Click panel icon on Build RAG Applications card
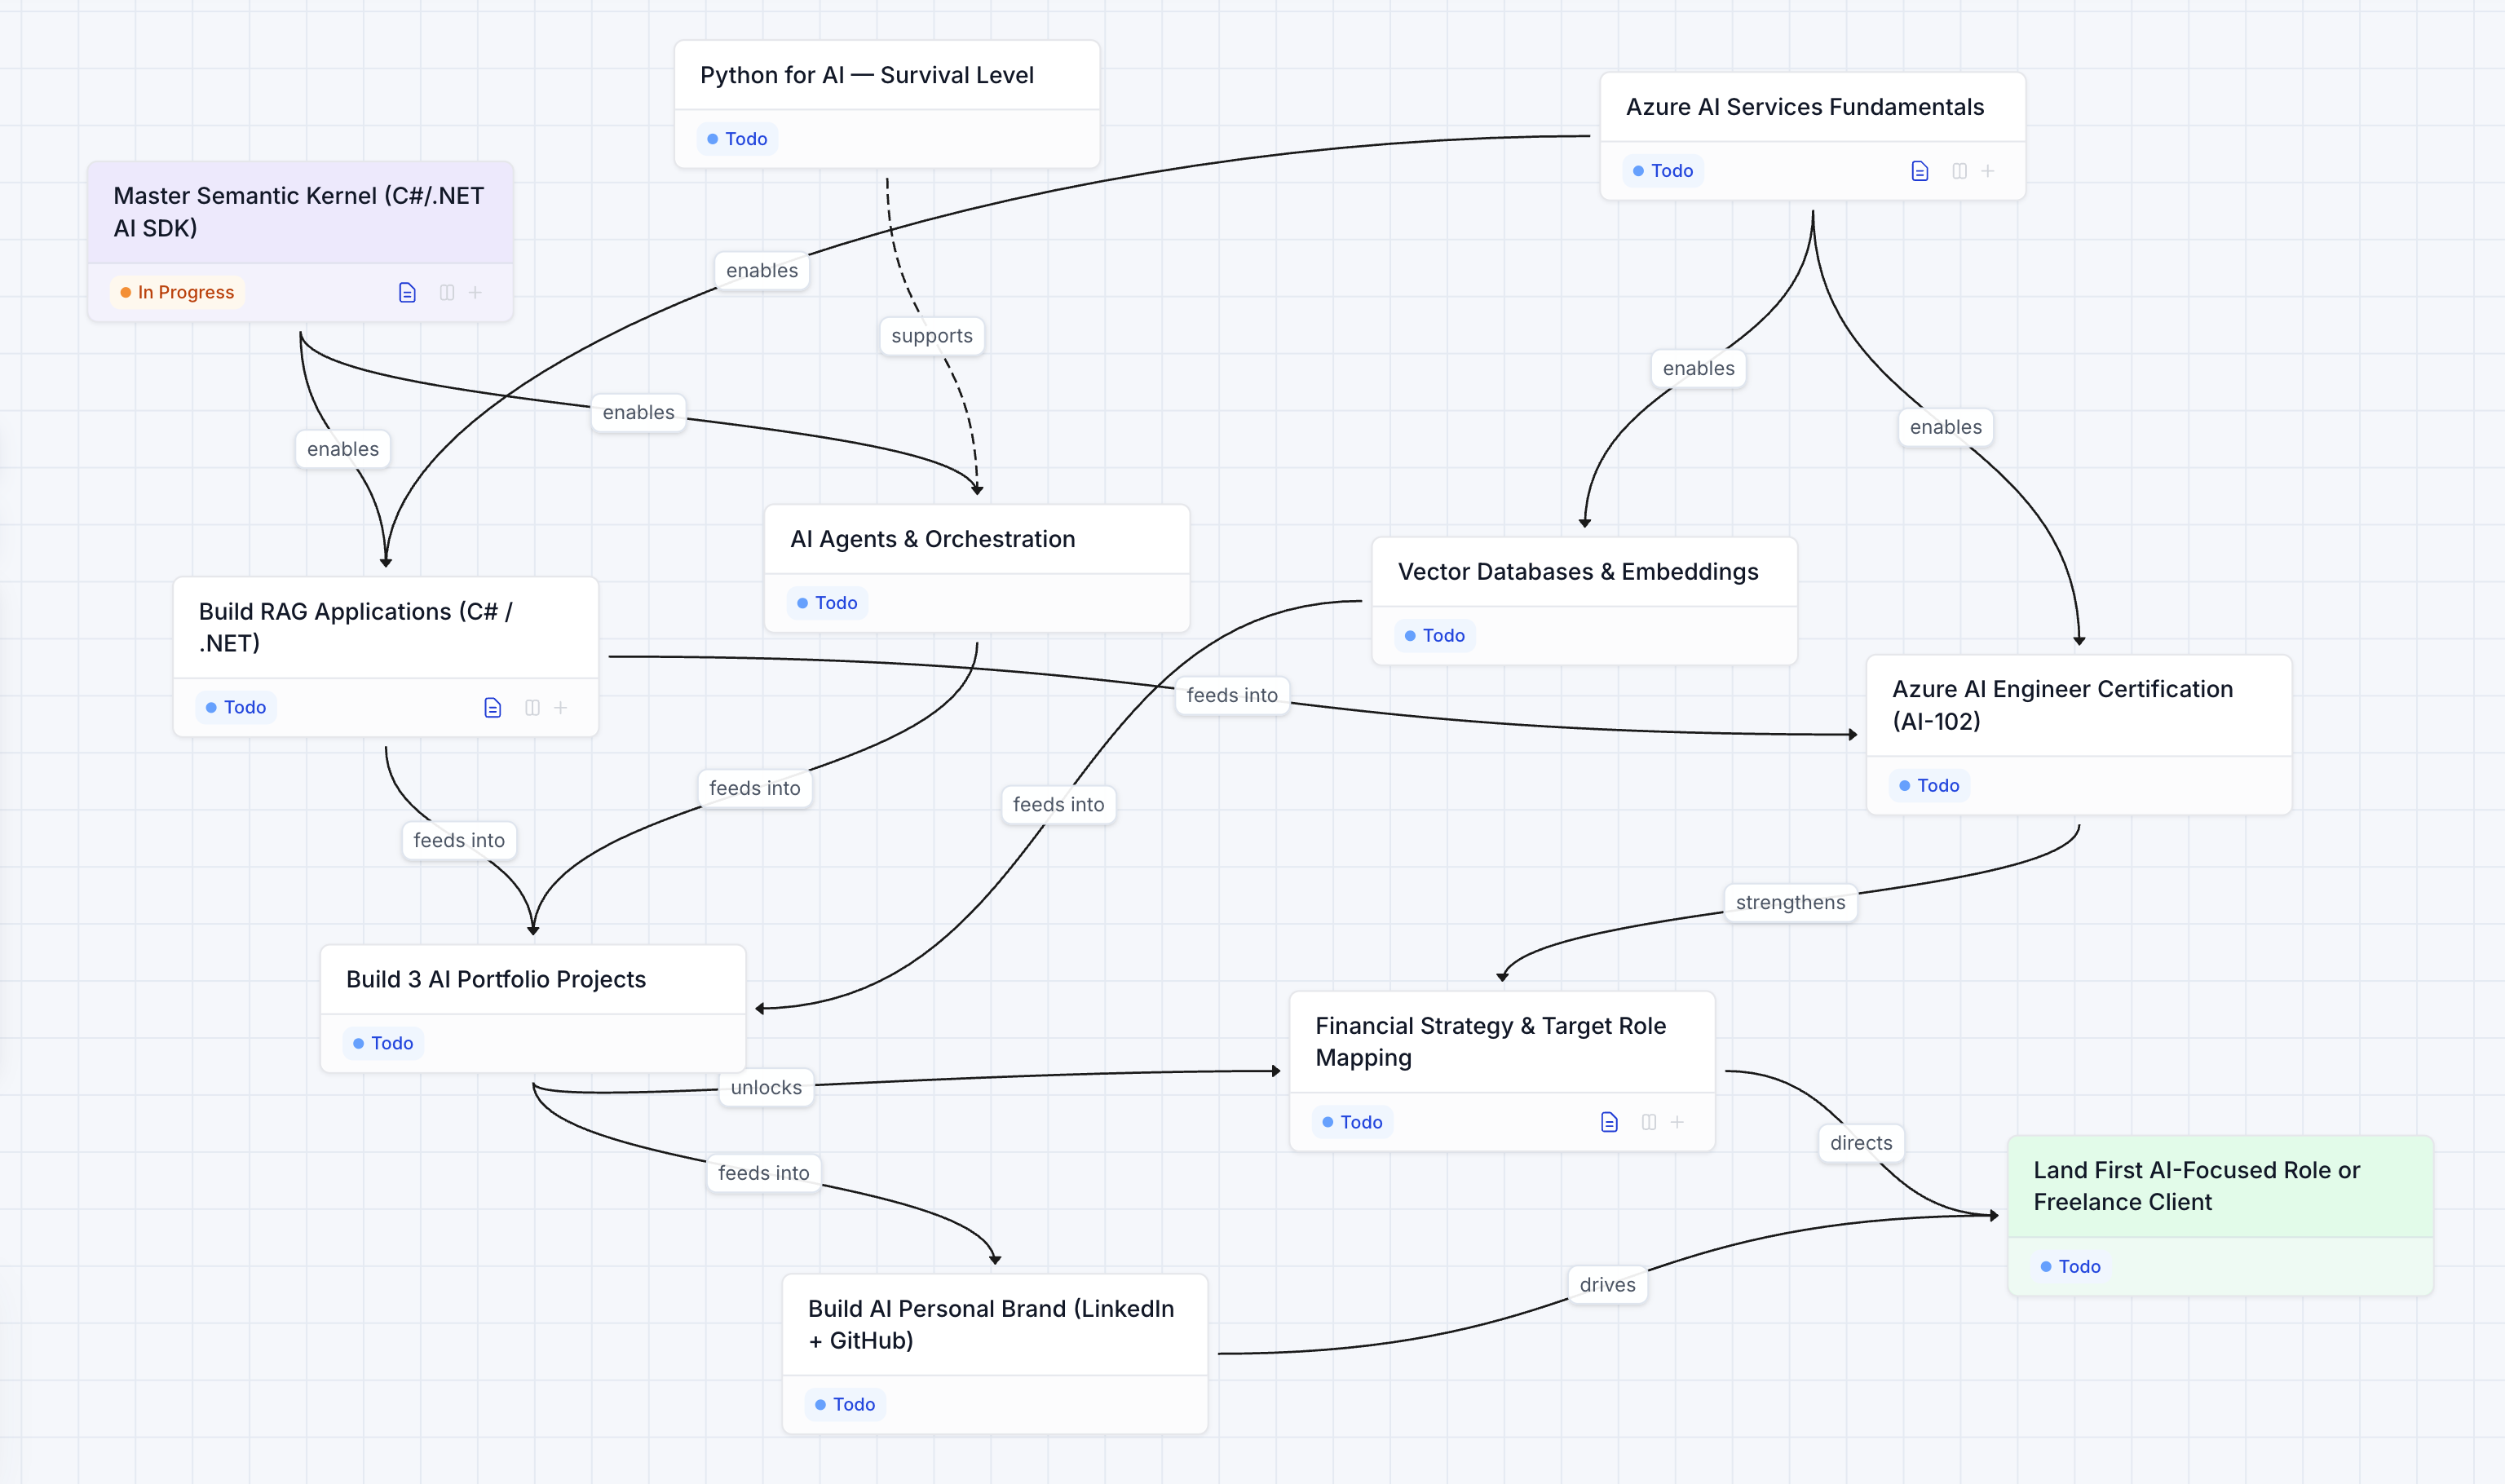This screenshot has width=2505, height=1484. click(x=532, y=707)
